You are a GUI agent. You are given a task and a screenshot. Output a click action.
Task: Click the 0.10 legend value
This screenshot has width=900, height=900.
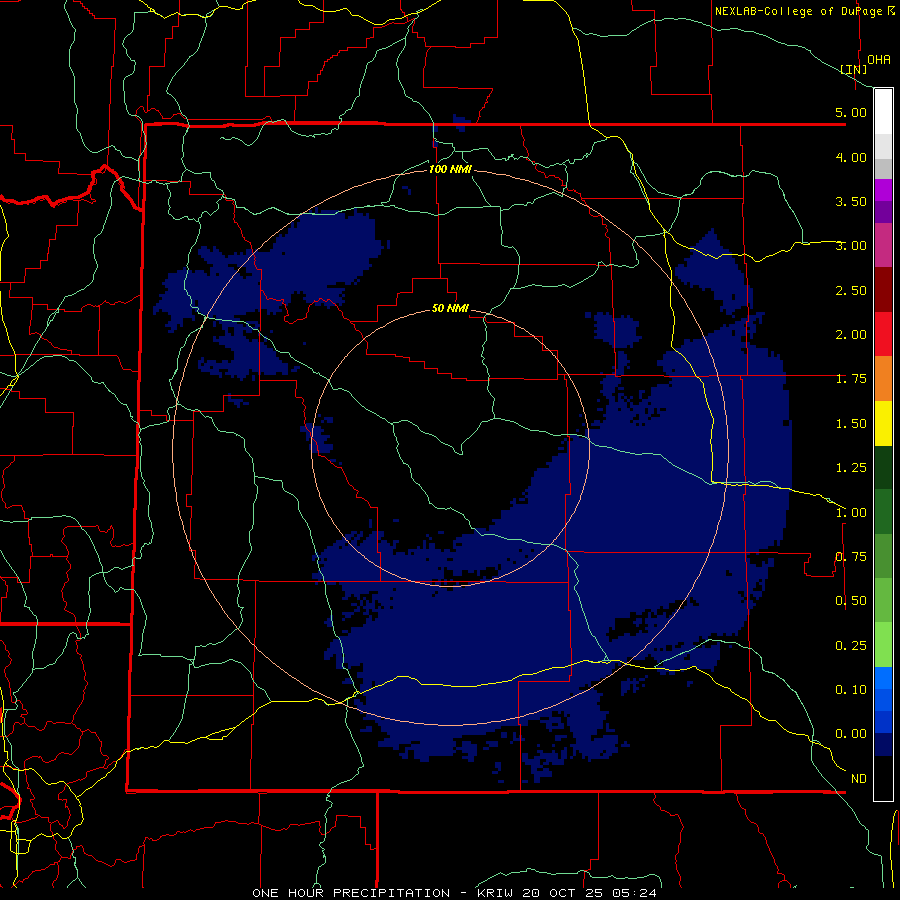click(851, 690)
